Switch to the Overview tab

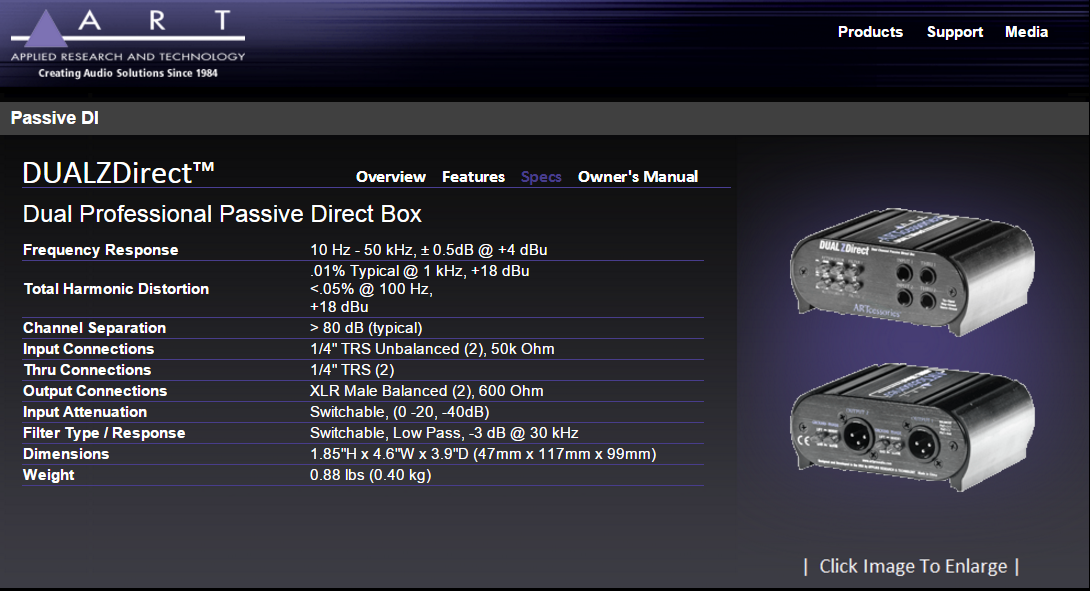point(391,177)
